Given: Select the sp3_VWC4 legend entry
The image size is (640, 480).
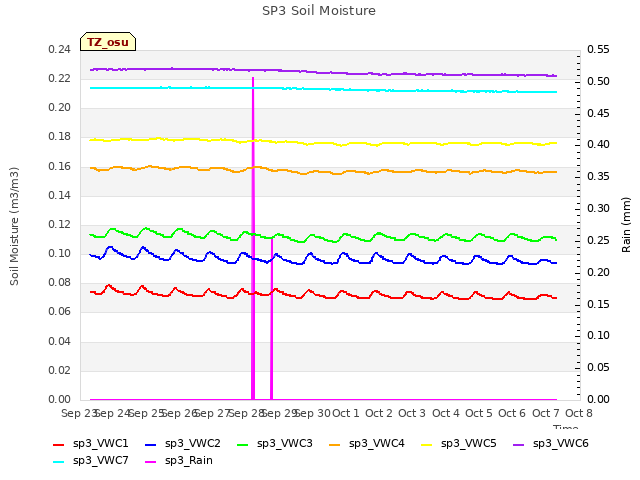Looking at the screenshot, I should coord(367,444).
